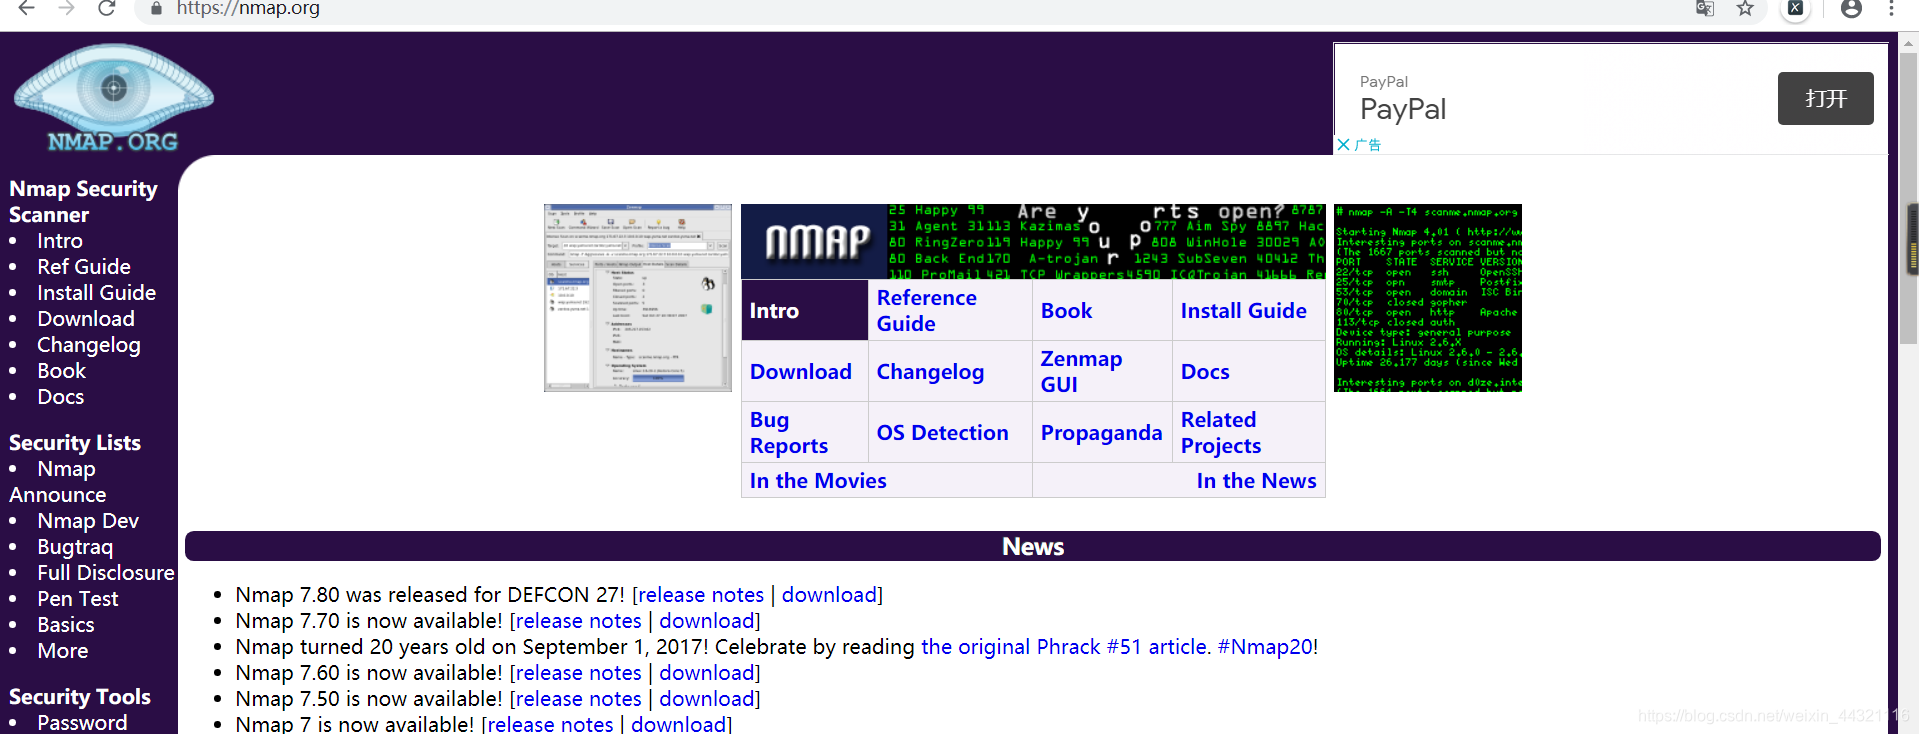1919x734 pixels.
Task: Open Full Disclosure list
Action: click(106, 573)
